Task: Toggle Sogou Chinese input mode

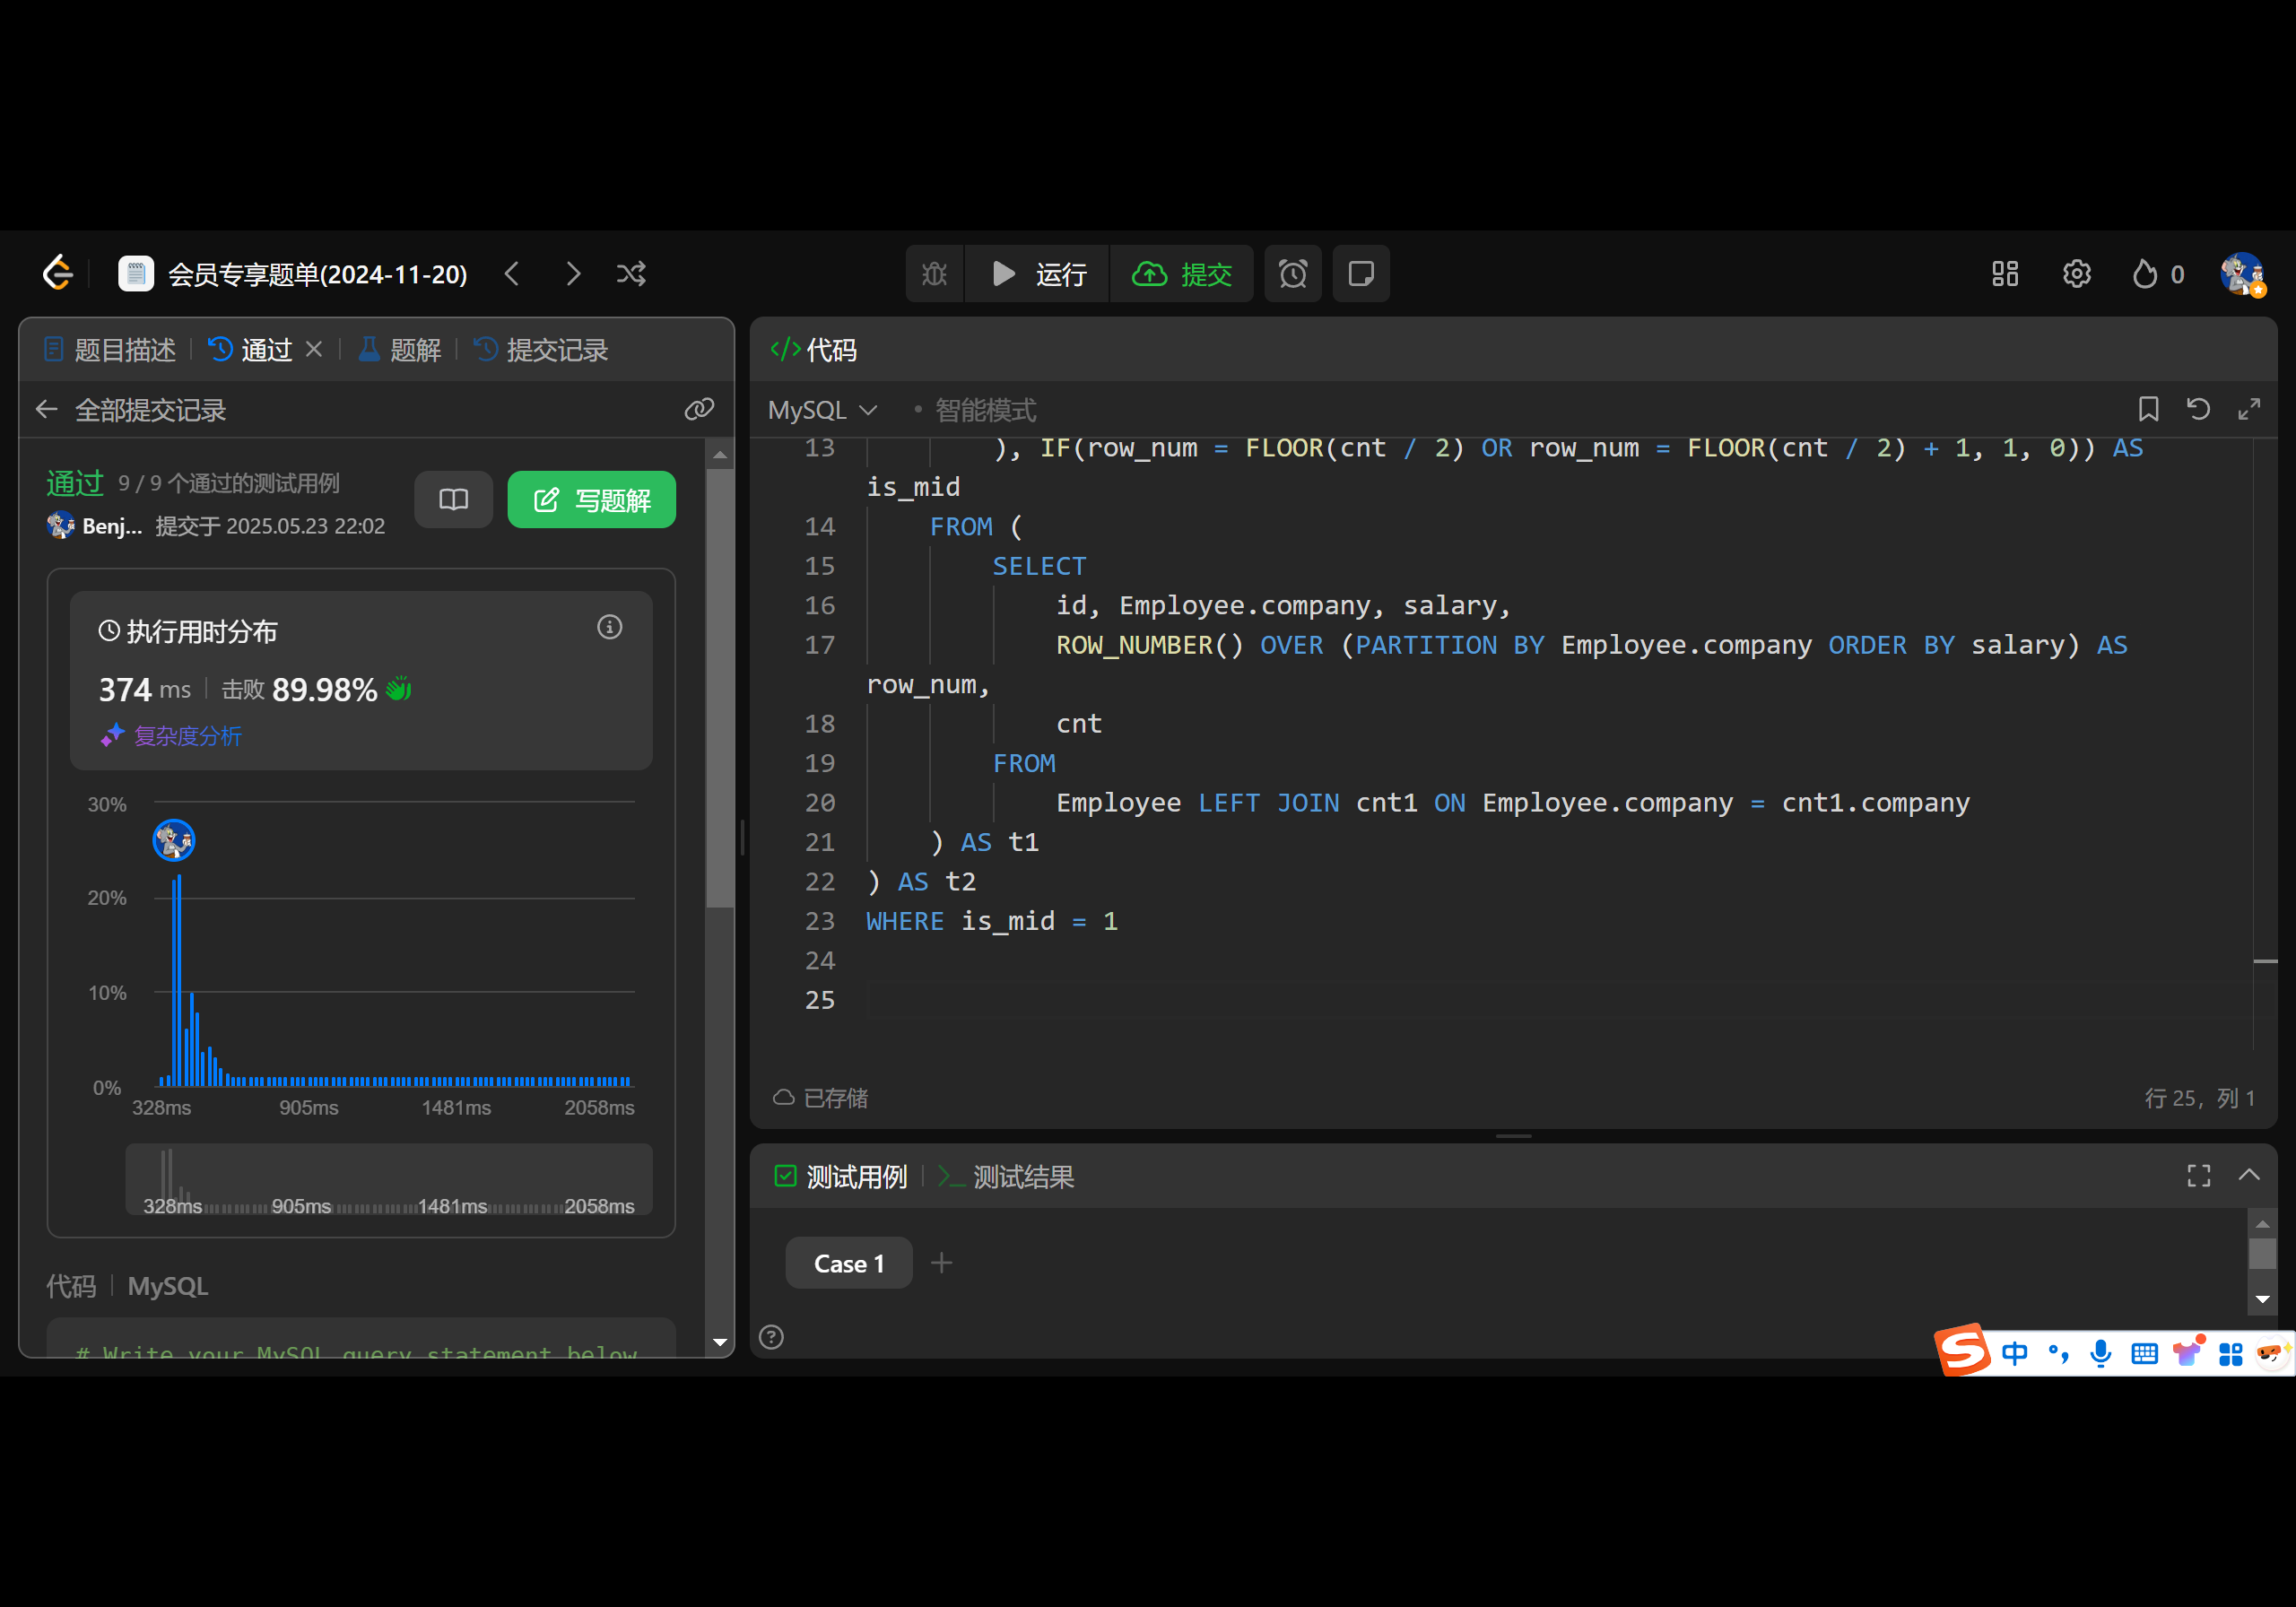Action: click(2014, 1353)
